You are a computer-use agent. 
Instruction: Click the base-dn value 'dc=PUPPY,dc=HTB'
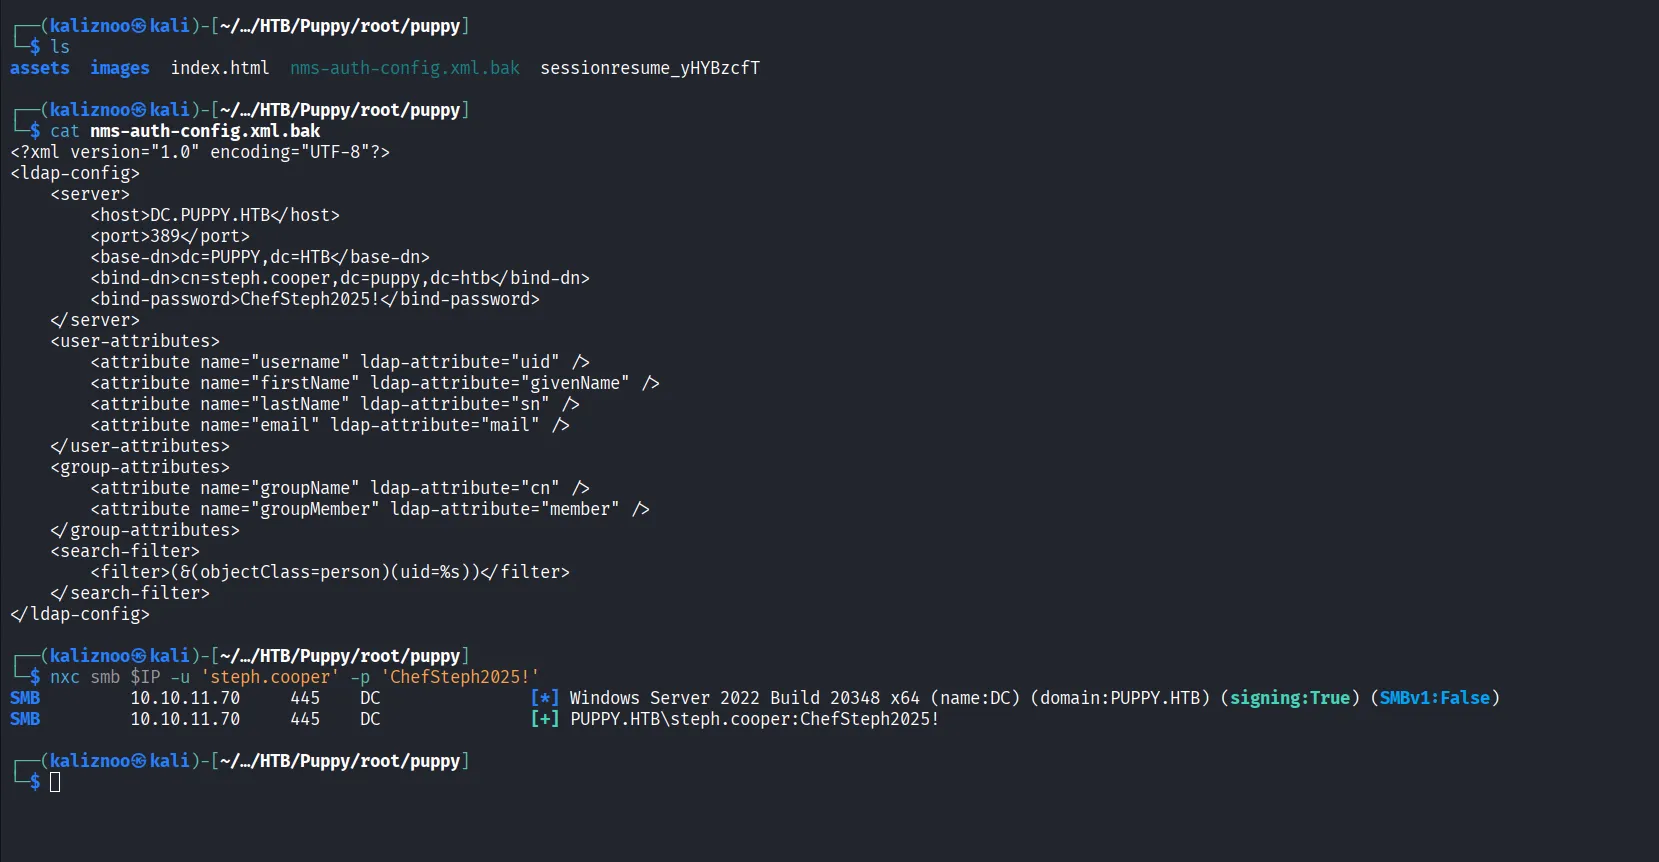coord(255,257)
